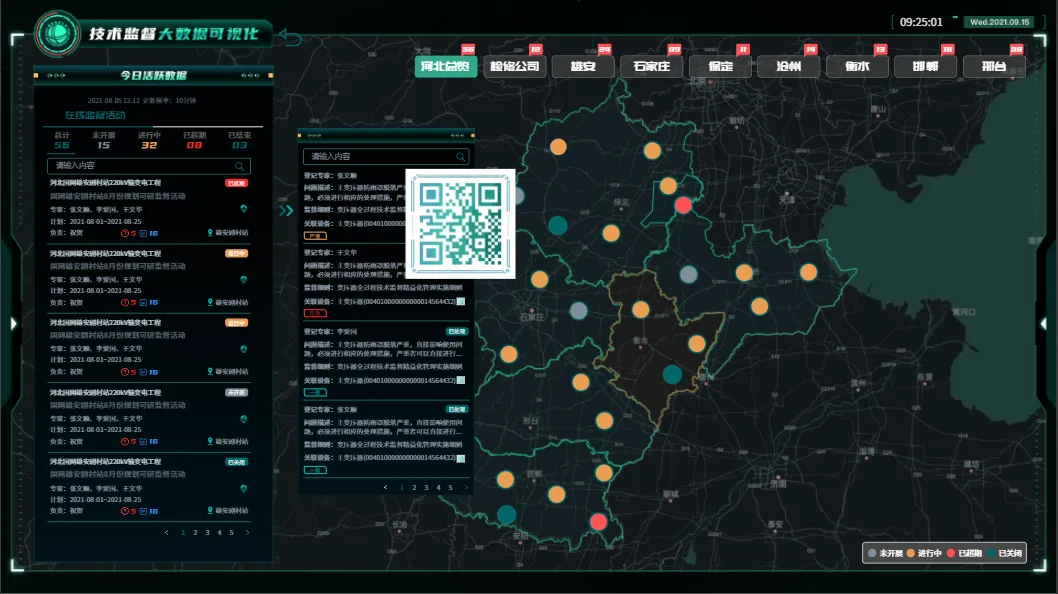Click the question-mark issue icon on 已超期 card
This screenshot has height=594, width=1058.
point(125,234)
